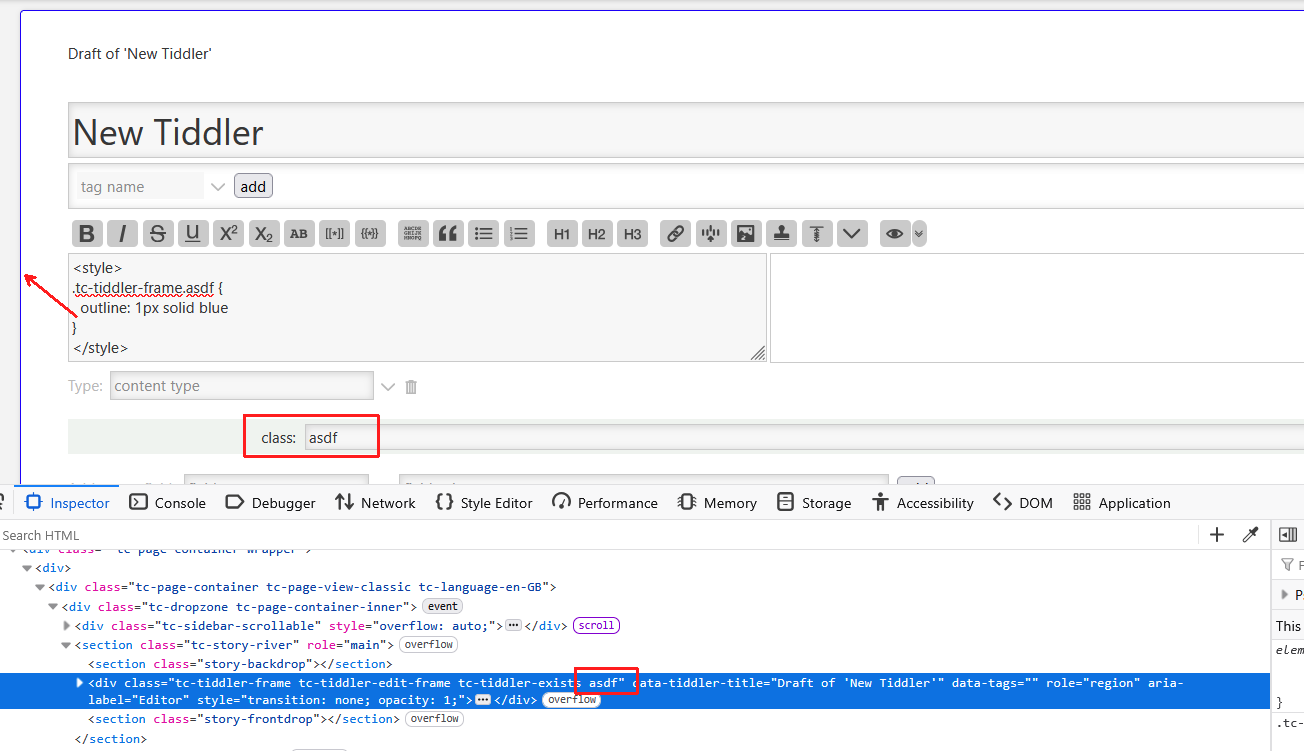Apply bold formatting in editor toolbar

(87, 234)
